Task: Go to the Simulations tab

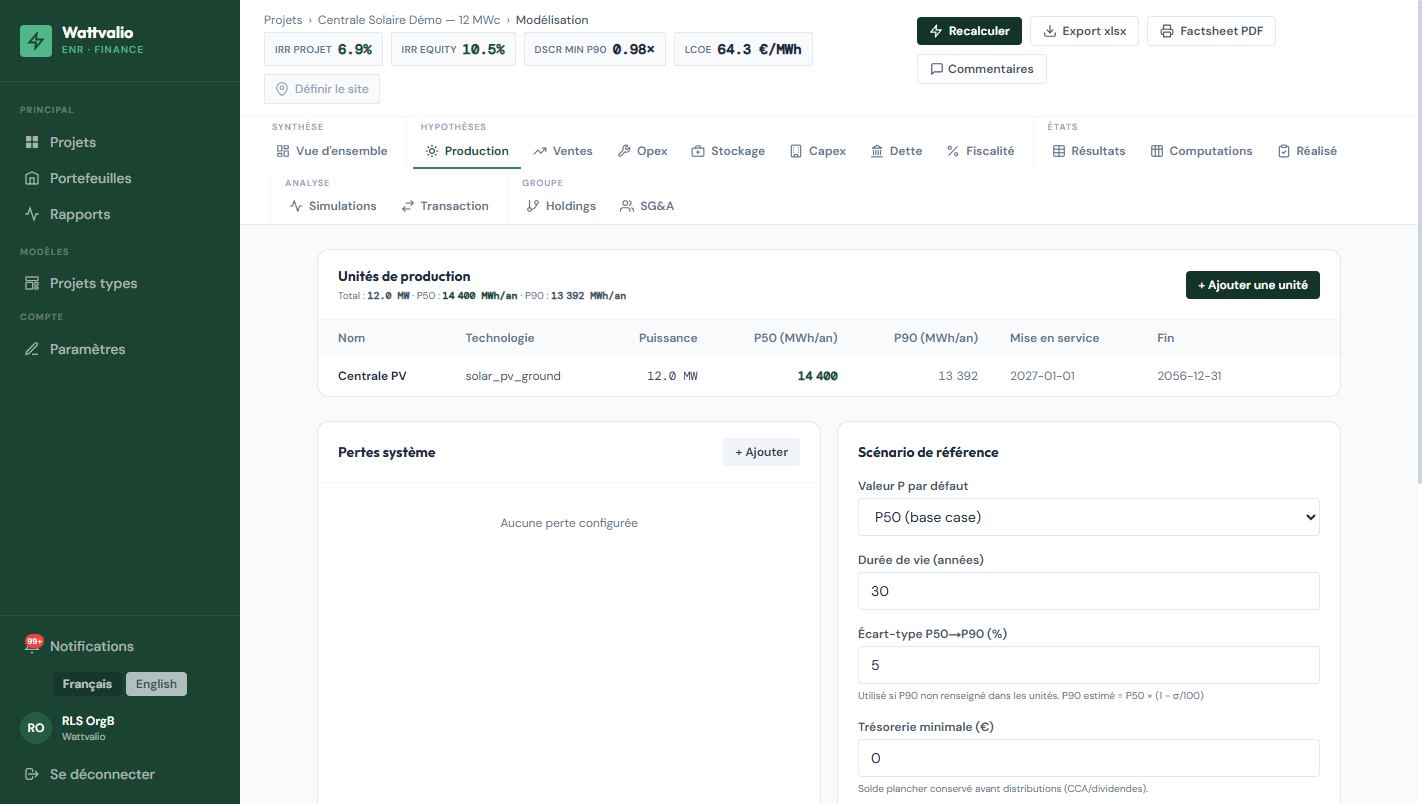Action: [x=333, y=206]
